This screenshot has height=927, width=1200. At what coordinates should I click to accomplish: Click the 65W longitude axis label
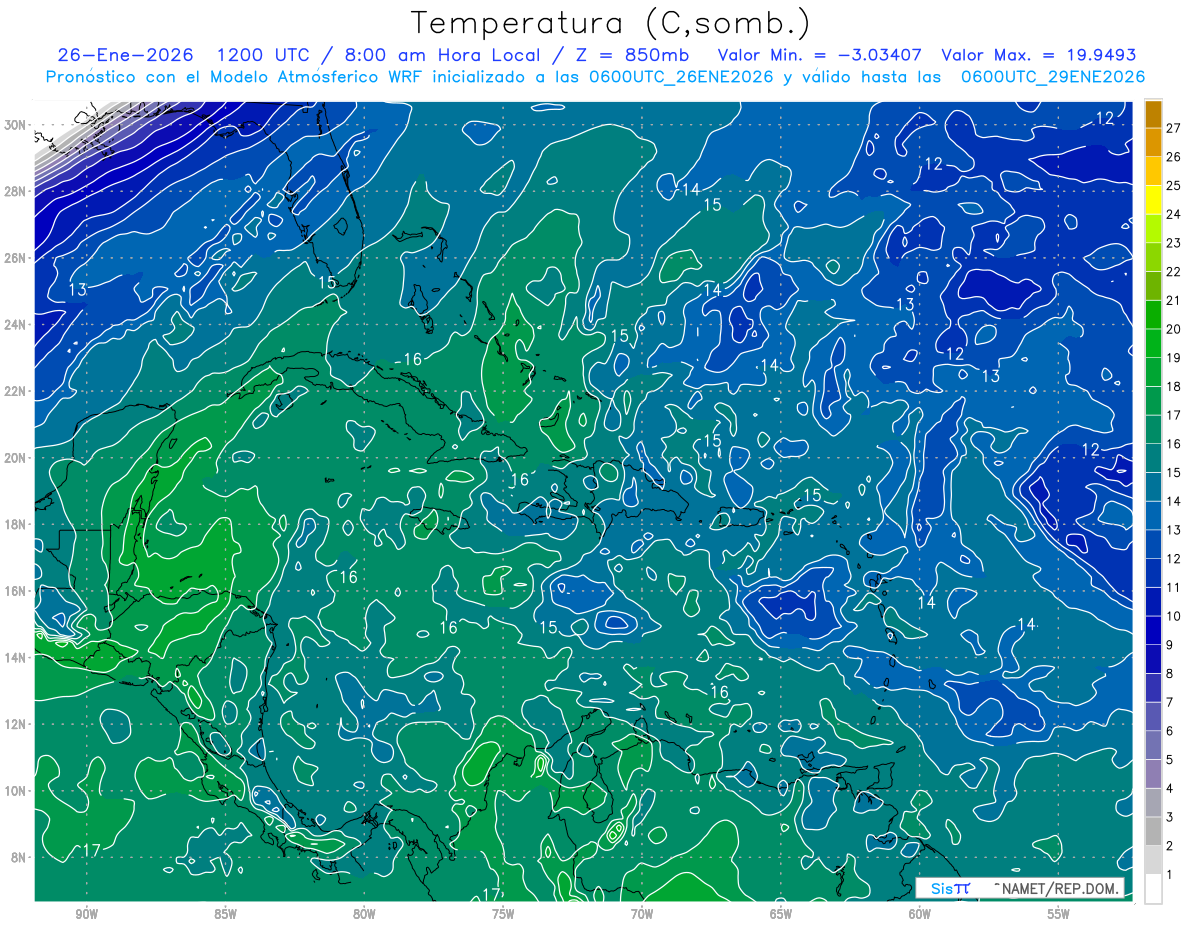coord(781,914)
